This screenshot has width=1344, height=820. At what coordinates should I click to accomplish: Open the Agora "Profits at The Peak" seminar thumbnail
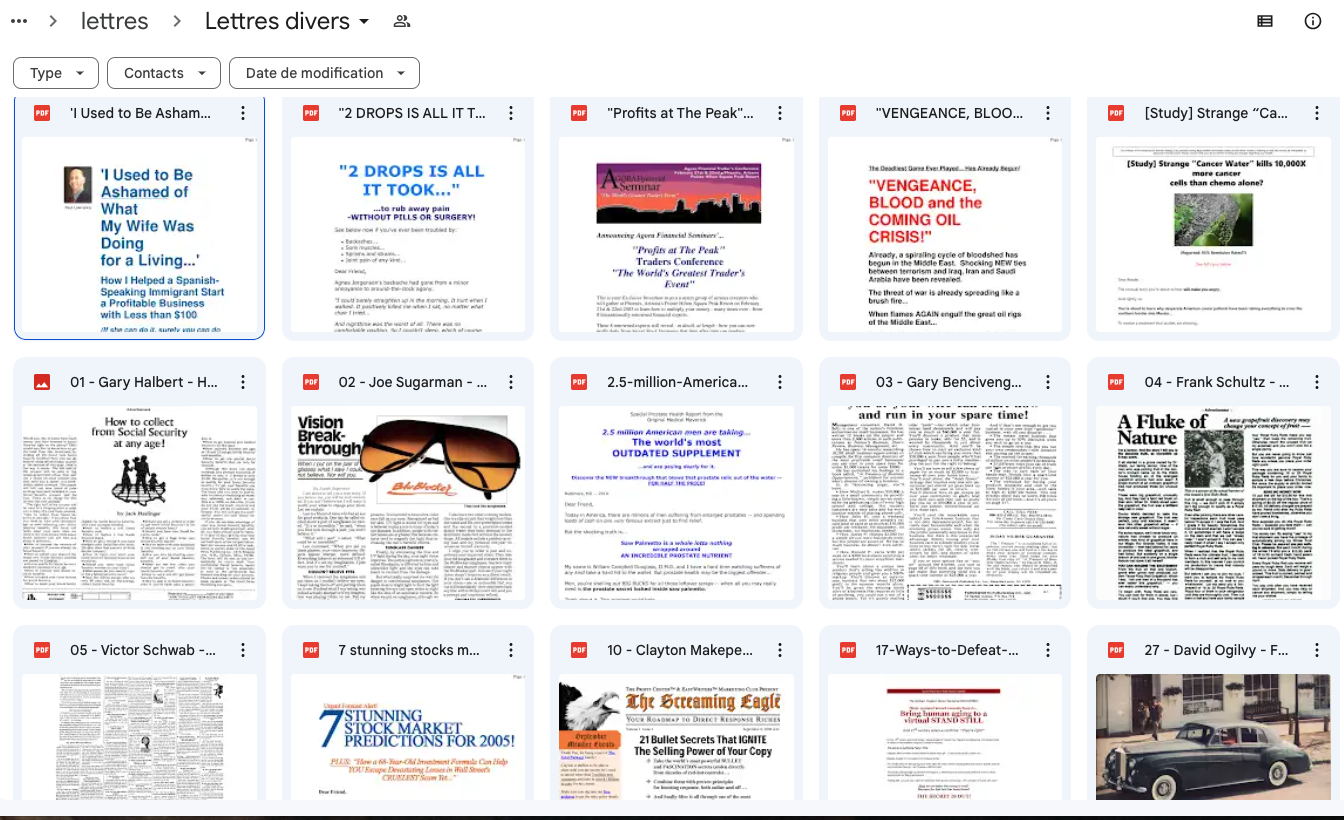tap(677, 235)
